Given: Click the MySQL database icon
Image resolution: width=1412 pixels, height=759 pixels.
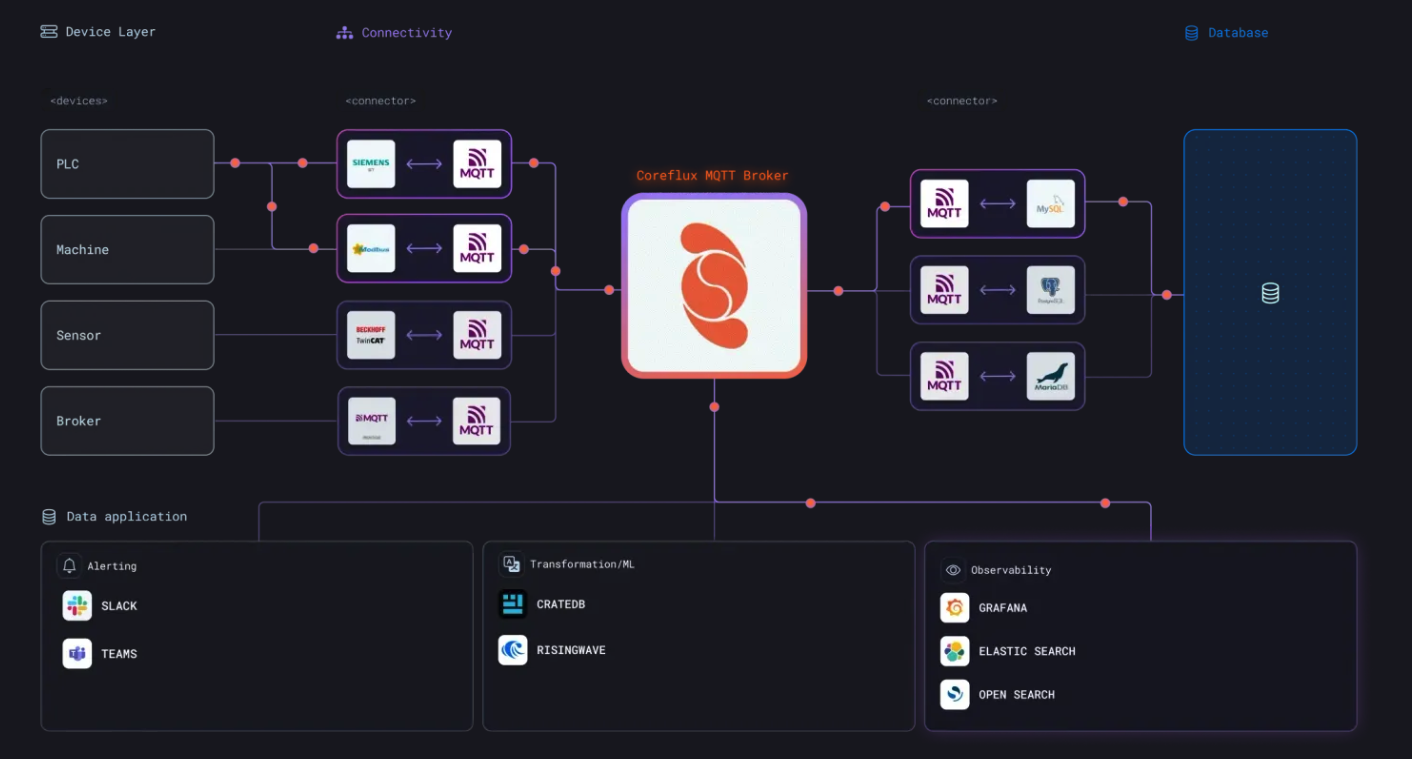Looking at the screenshot, I should tap(1050, 203).
